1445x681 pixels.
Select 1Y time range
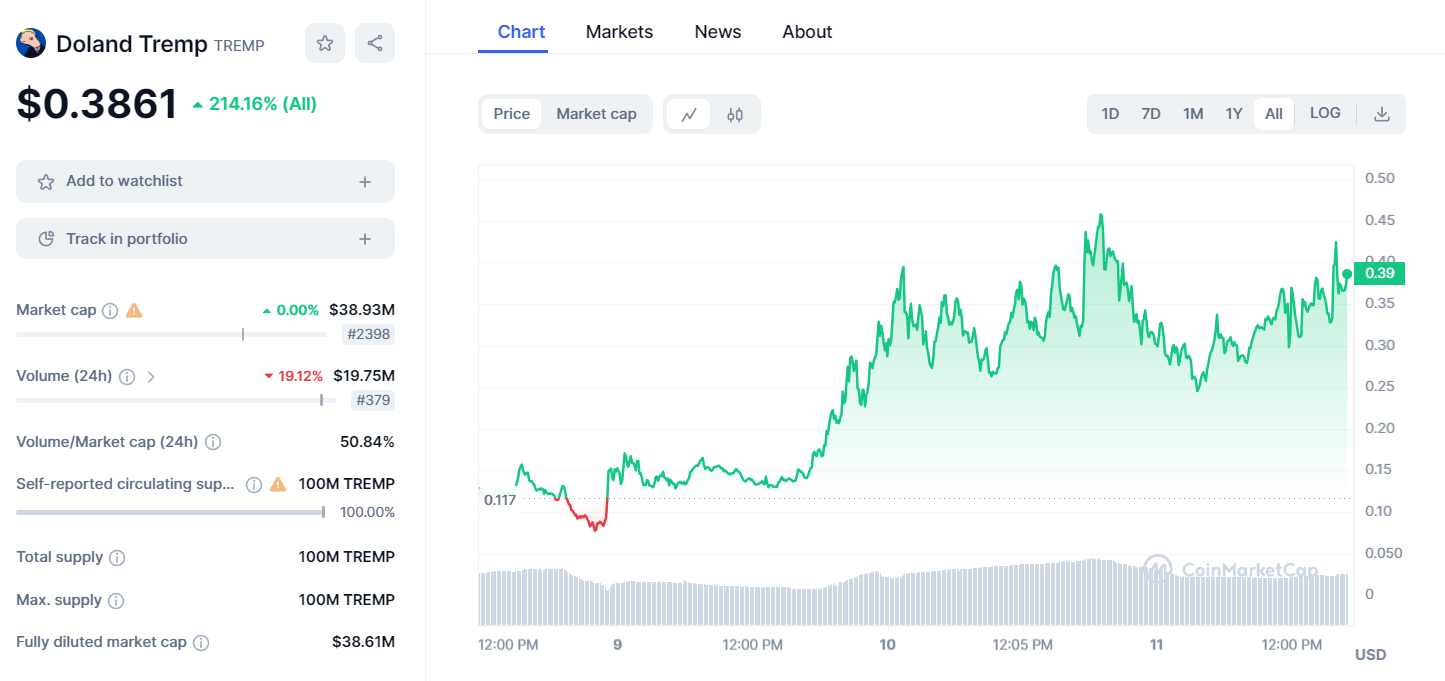coord(1234,114)
